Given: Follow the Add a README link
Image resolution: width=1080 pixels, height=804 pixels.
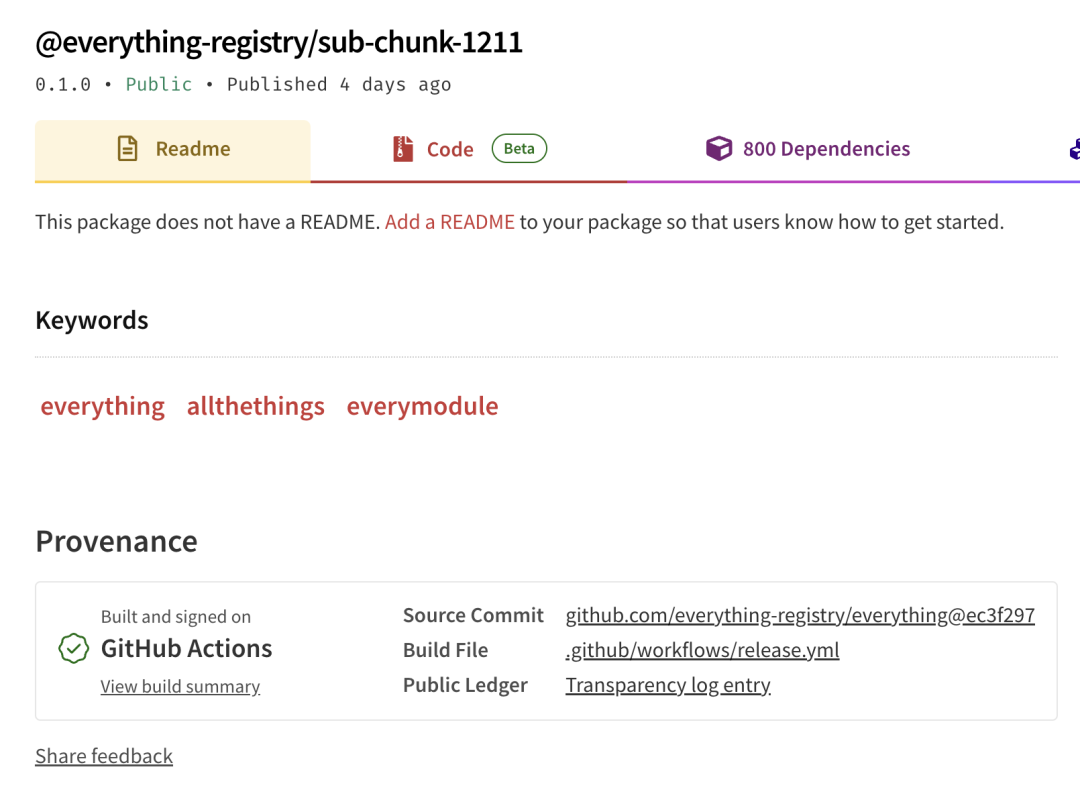Looking at the screenshot, I should pyautogui.click(x=450, y=222).
